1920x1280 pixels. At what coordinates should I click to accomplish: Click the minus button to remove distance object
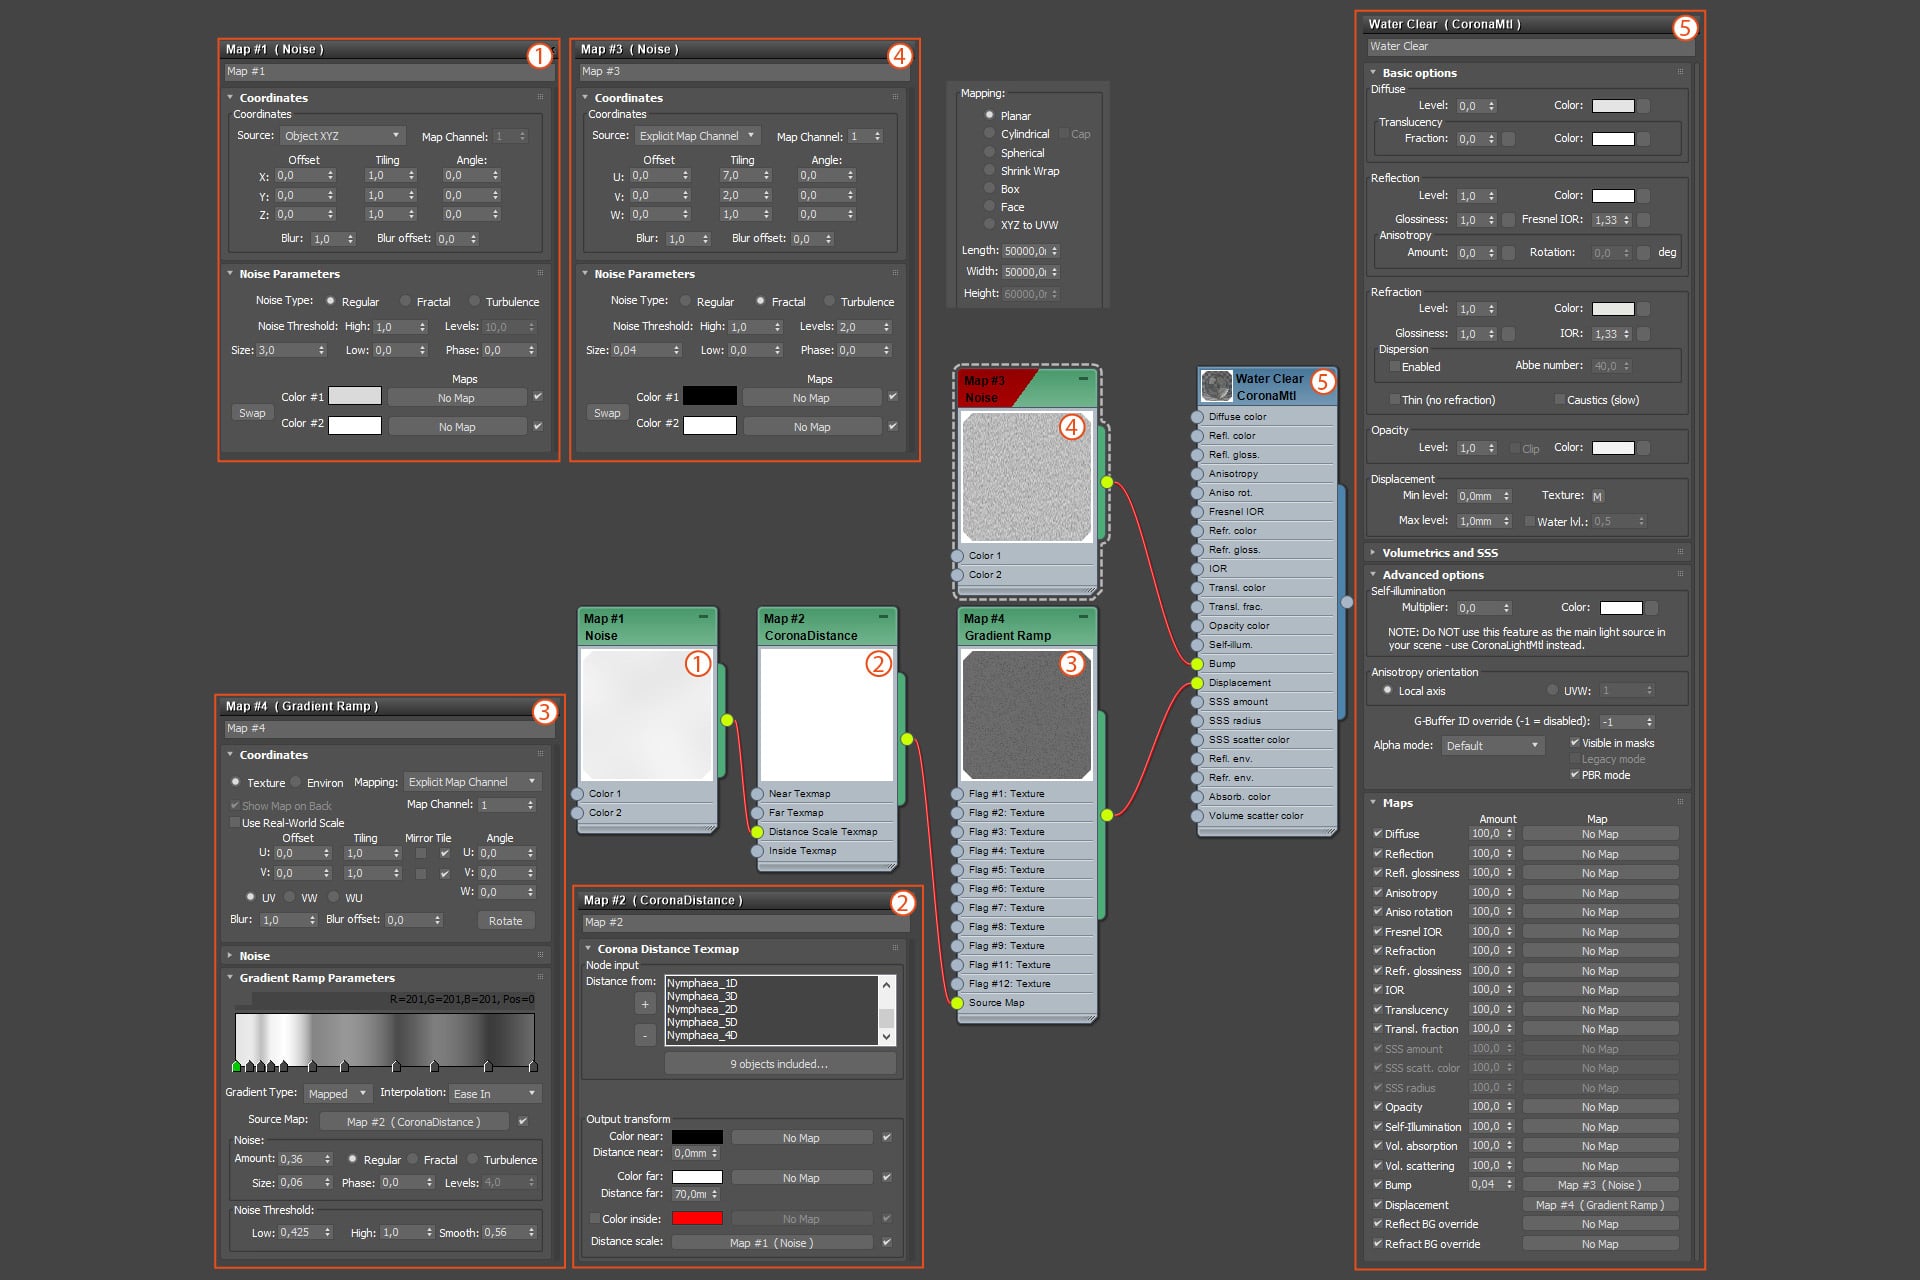click(x=645, y=1035)
